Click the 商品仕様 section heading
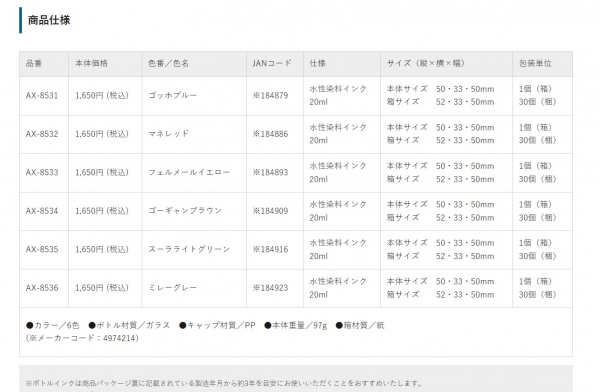 (x=49, y=20)
